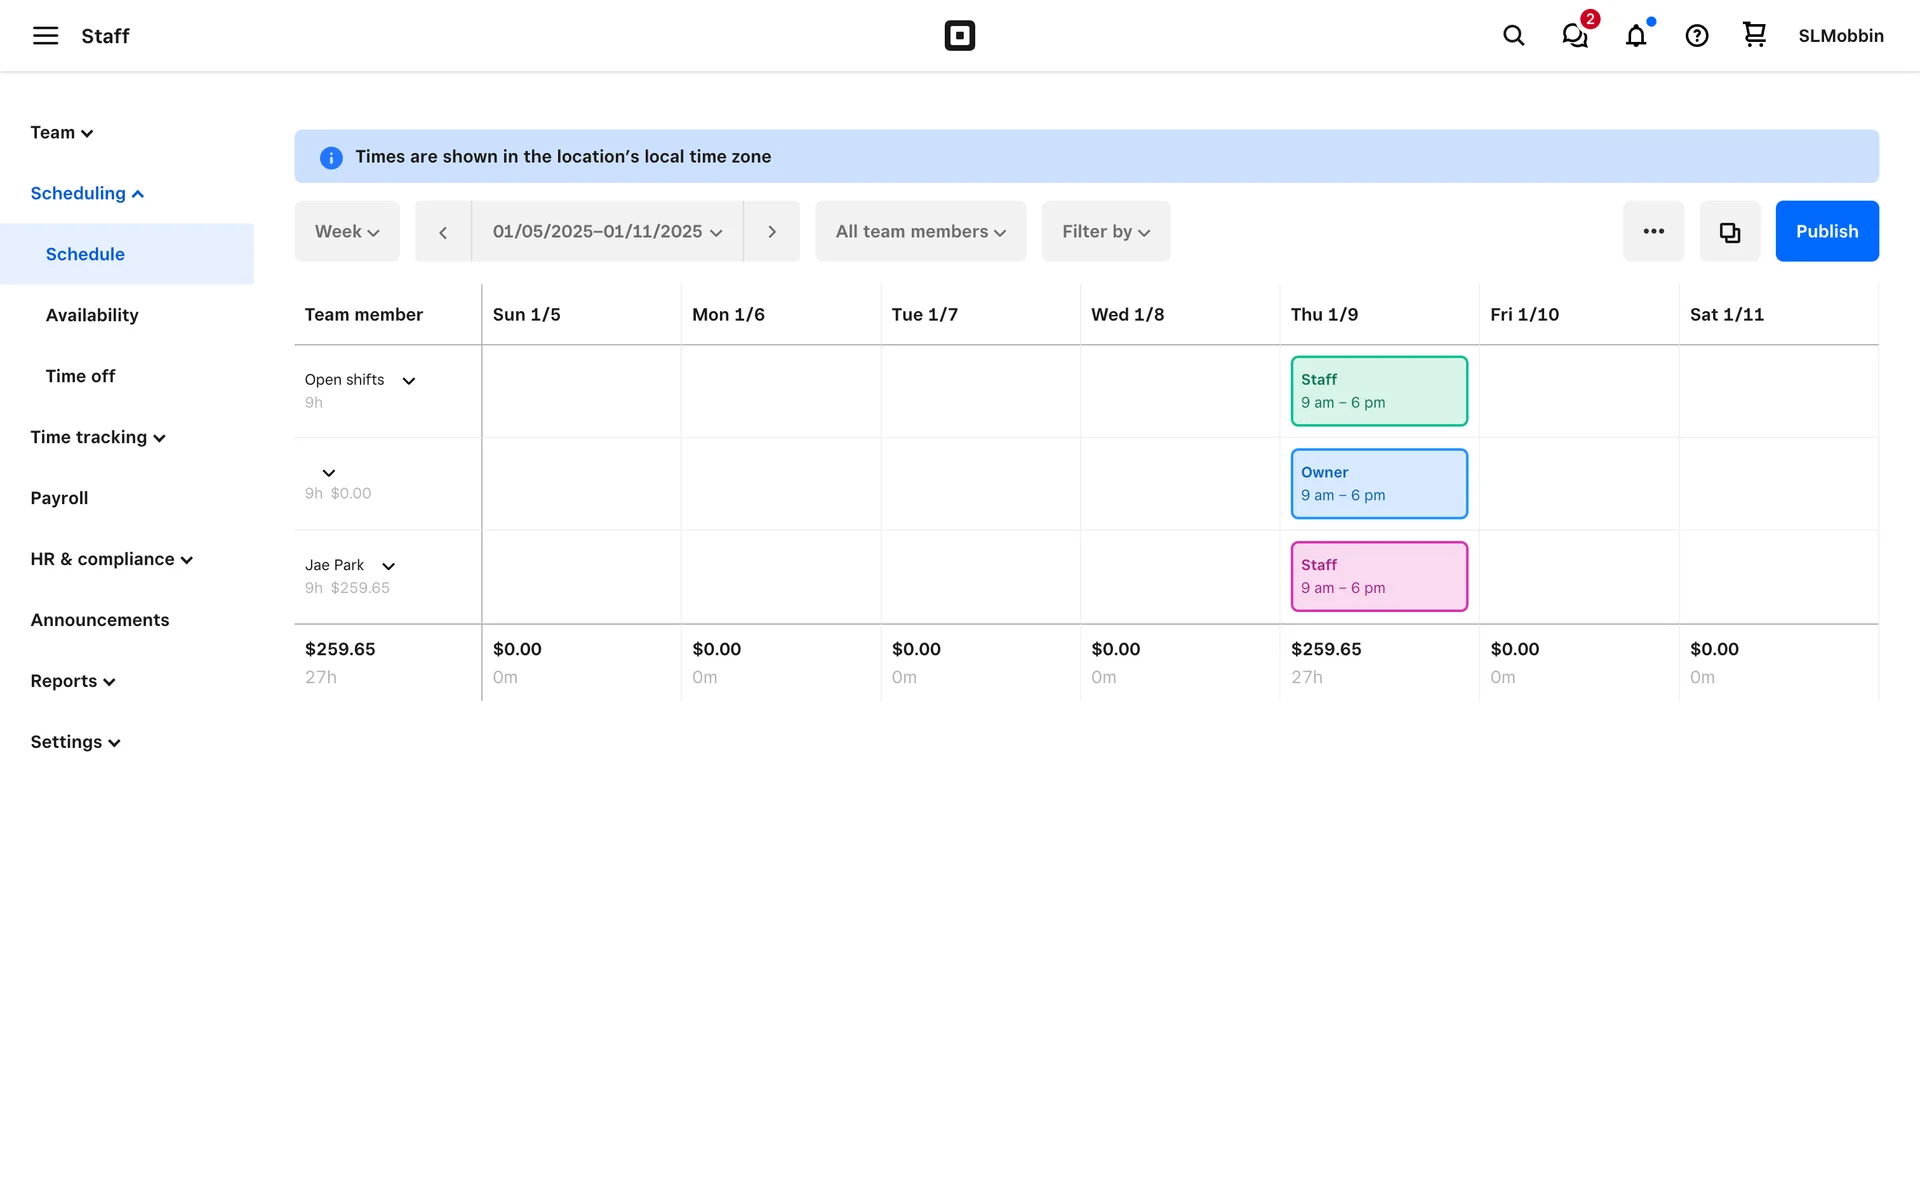1920x1200 pixels.
Task: Open the pink Staff shift for Jae Park
Action: coord(1378,577)
